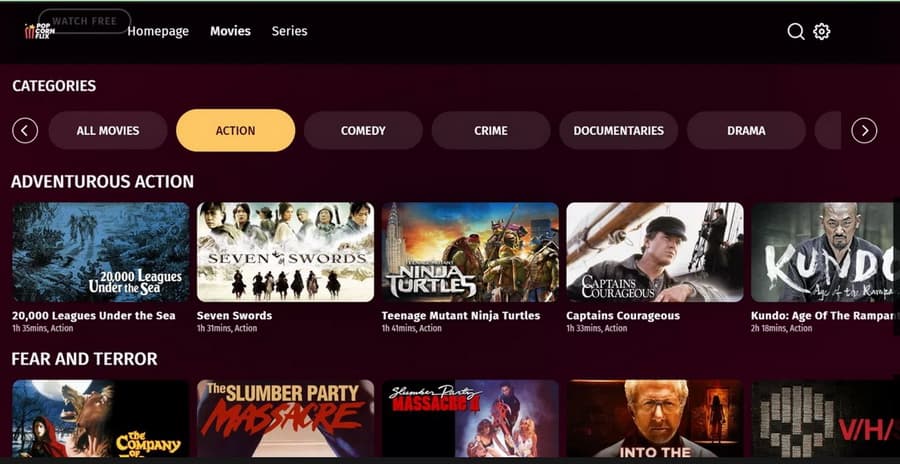Open Seven Swords movie poster
The height and width of the screenshot is (464, 900).
coord(285,252)
